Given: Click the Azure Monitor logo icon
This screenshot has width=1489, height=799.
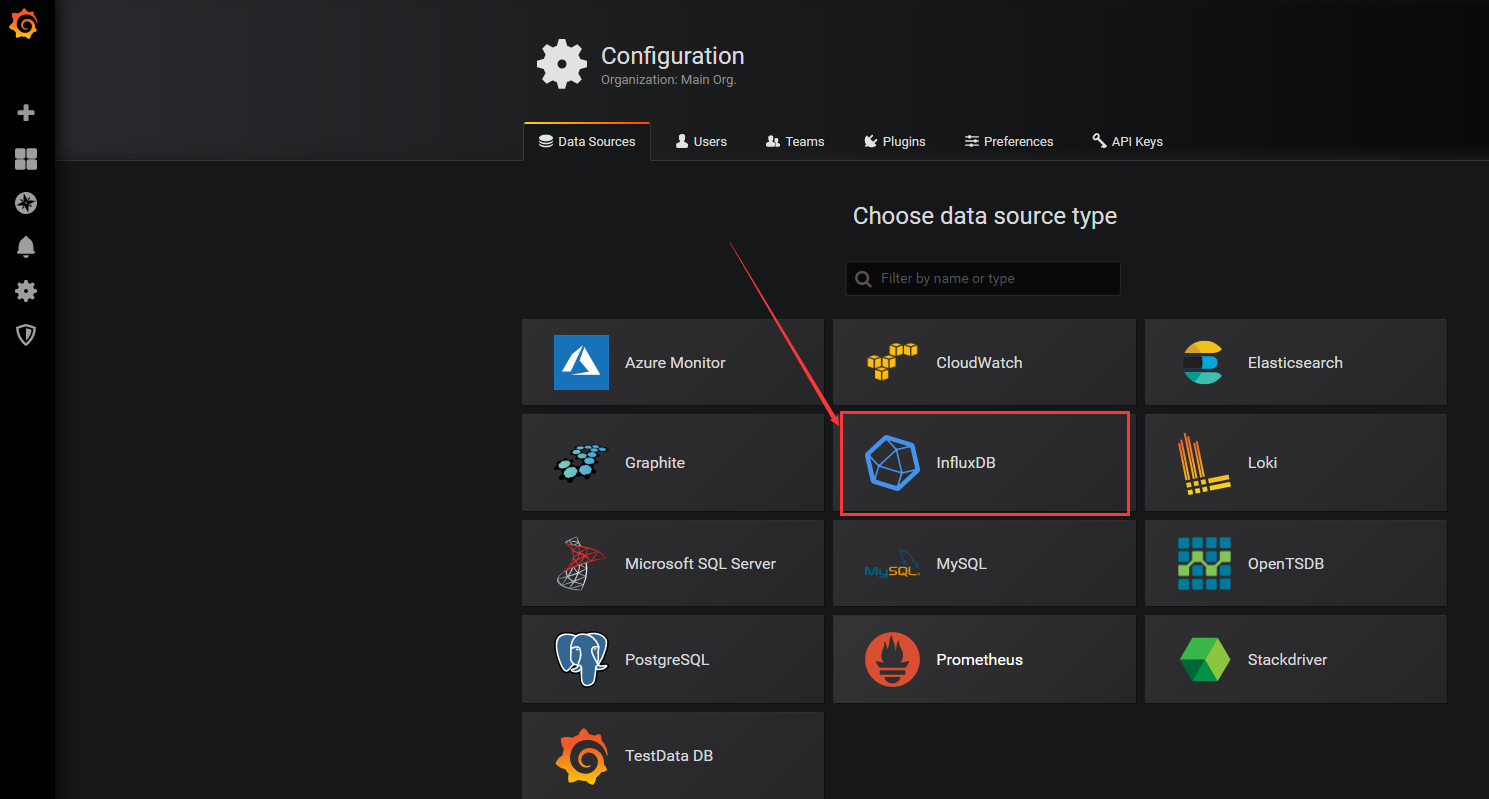Looking at the screenshot, I should click(x=581, y=362).
